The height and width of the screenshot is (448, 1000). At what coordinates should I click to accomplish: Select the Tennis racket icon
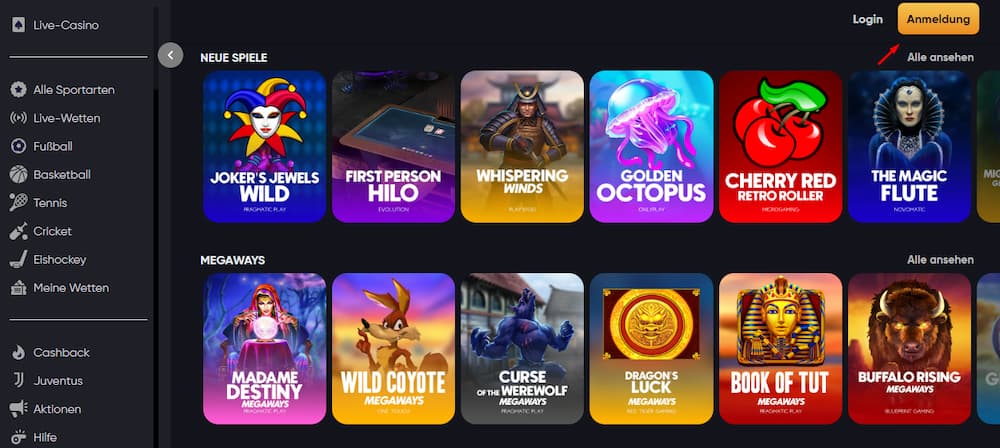[18, 203]
